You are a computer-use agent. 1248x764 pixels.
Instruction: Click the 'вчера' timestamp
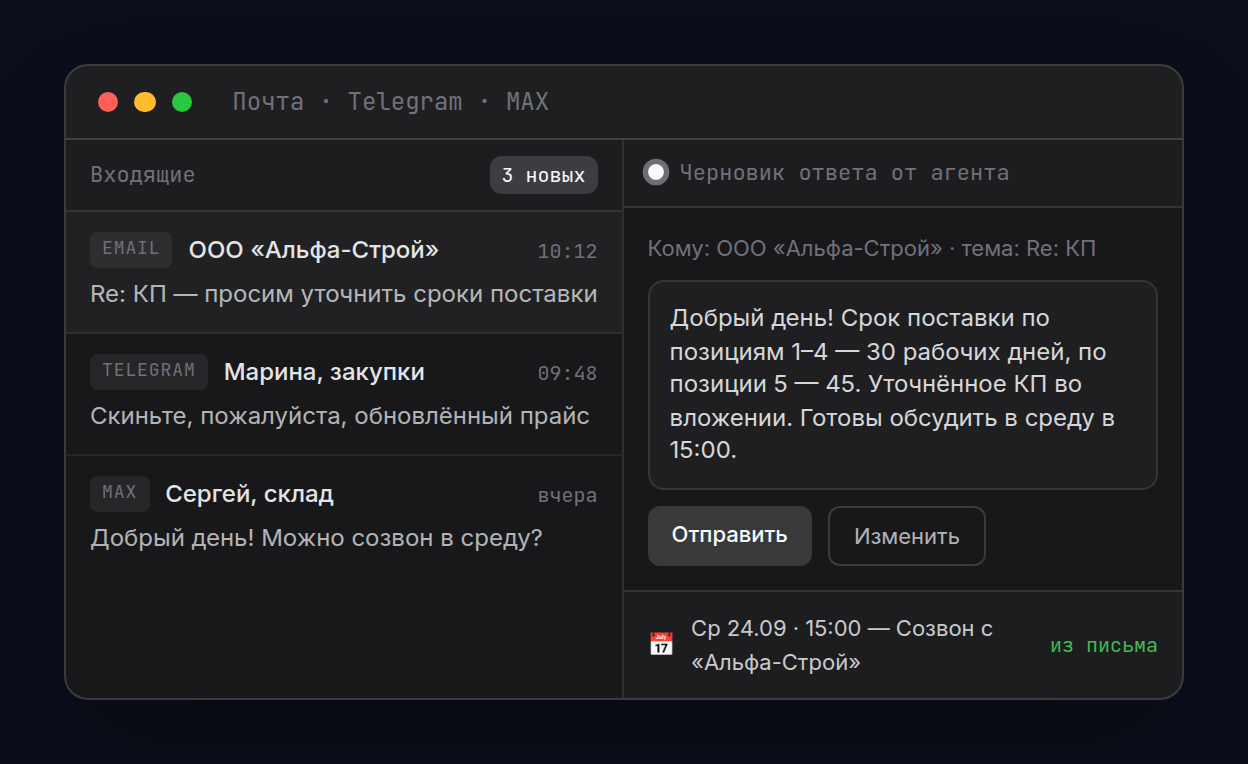(x=567, y=496)
